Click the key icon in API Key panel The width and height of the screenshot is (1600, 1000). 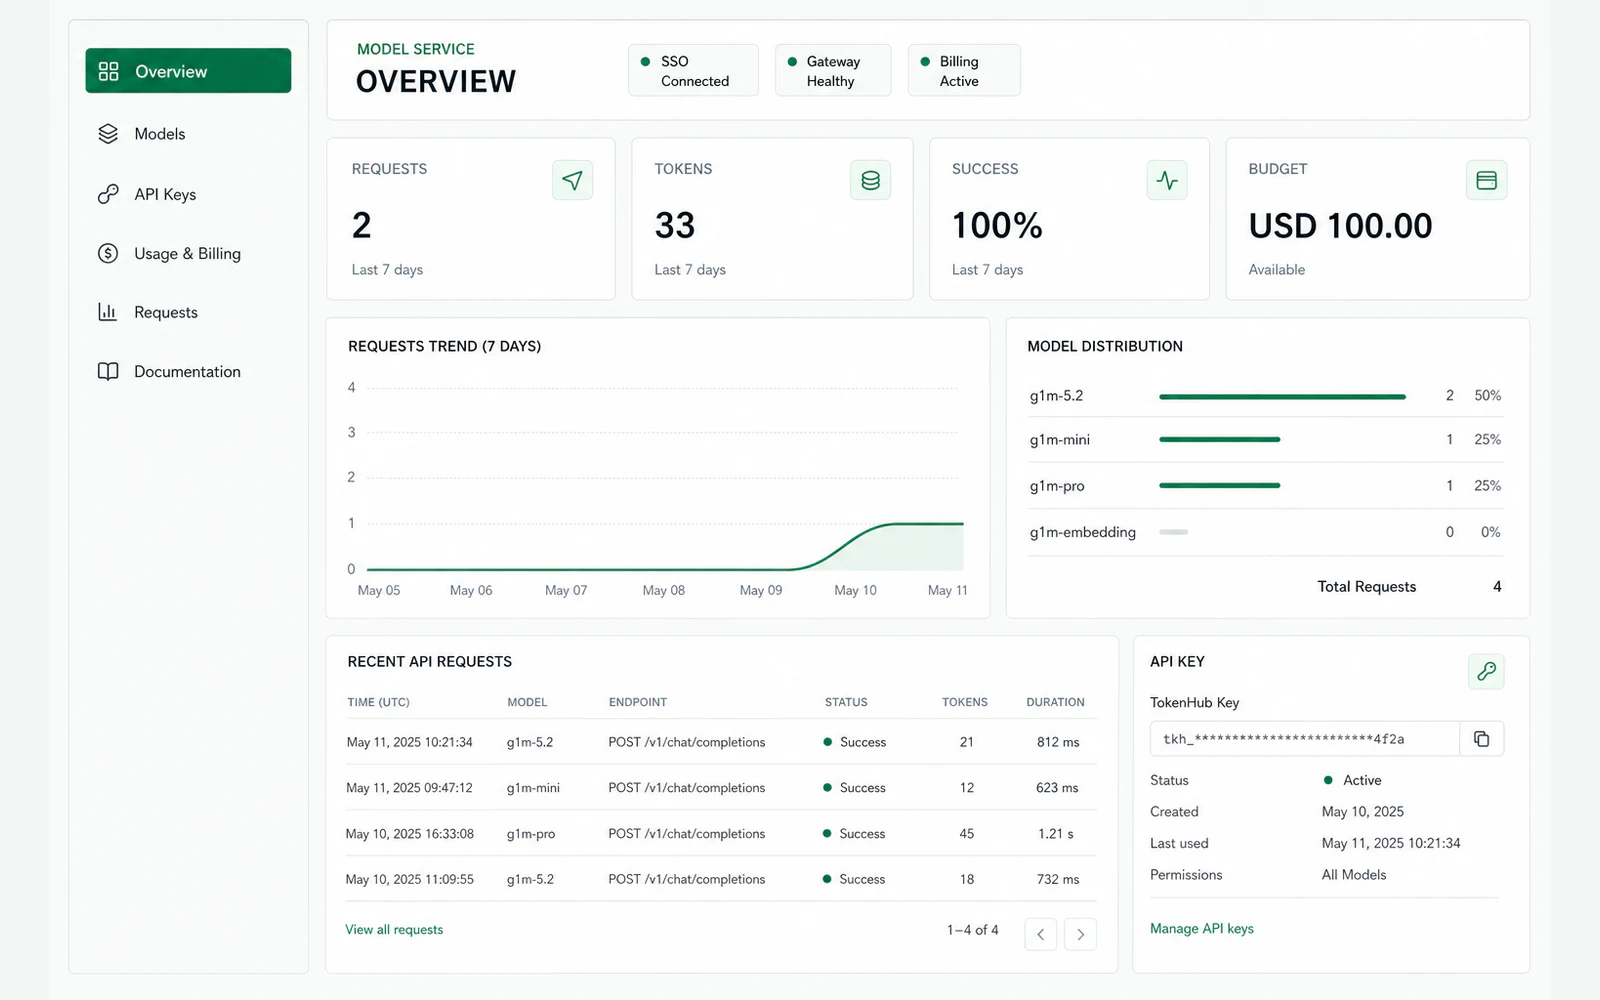coord(1486,671)
